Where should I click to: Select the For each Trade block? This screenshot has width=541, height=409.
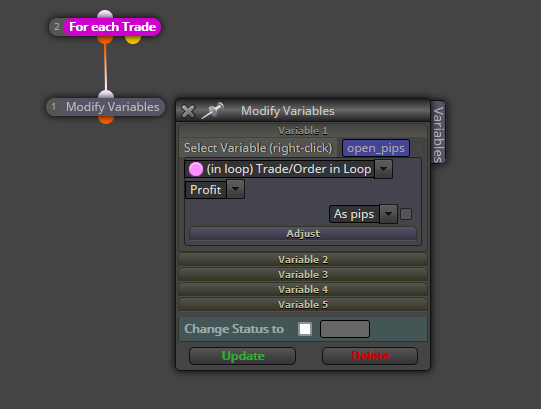(x=112, y=27)
